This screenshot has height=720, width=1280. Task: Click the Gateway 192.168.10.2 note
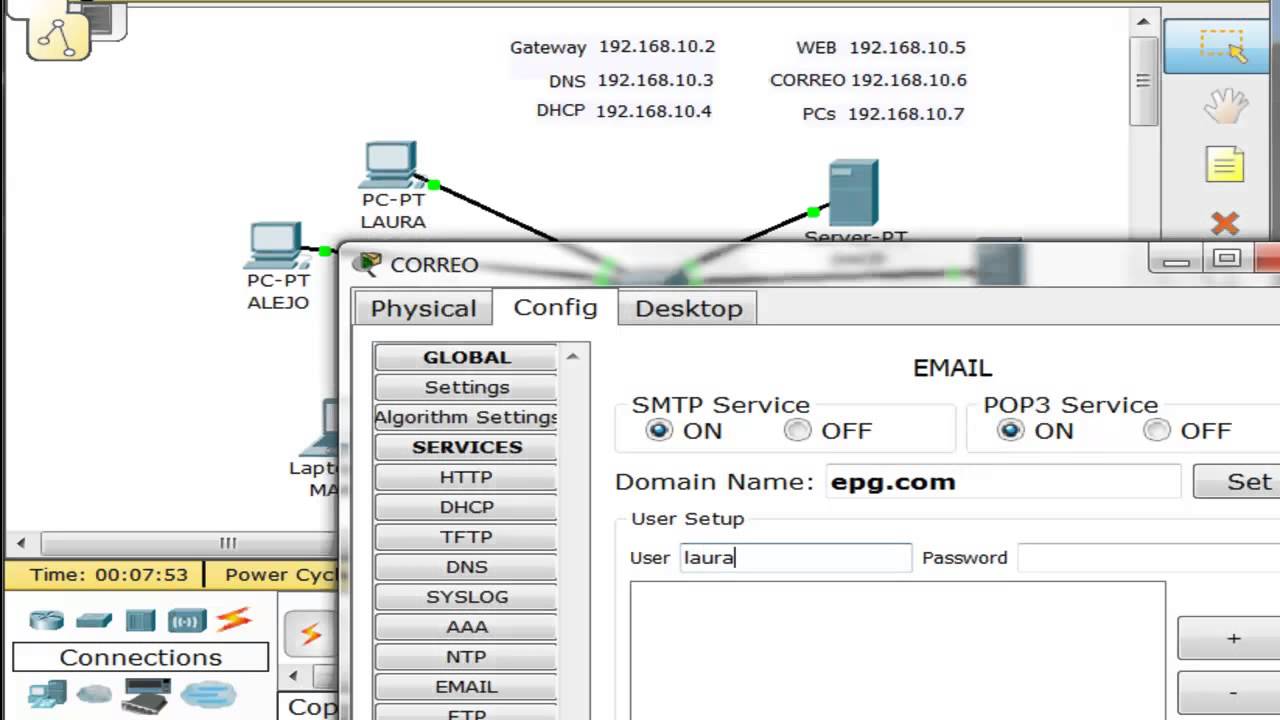[x=612, y=47]
